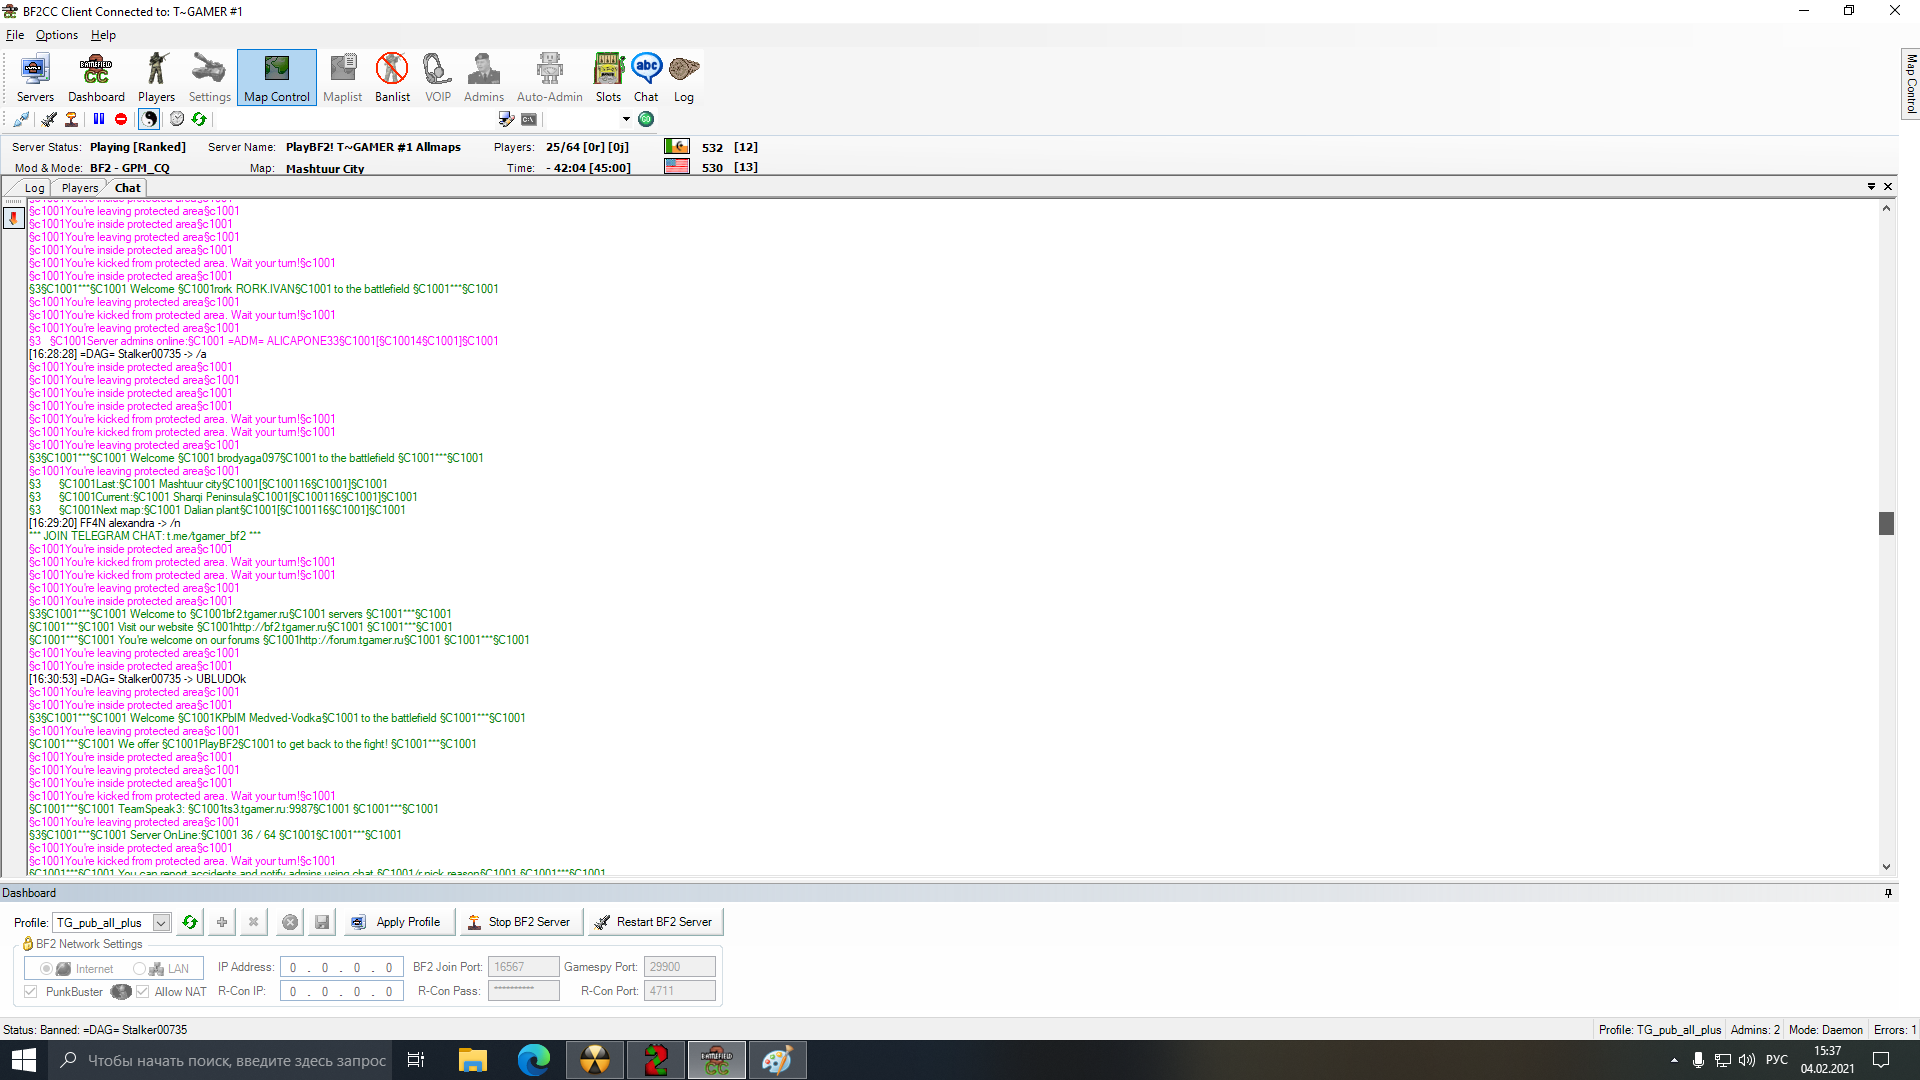This screenshot has width=1920, height=1080.
Task: Select the LAN radio button
Action: coord(140,969)
